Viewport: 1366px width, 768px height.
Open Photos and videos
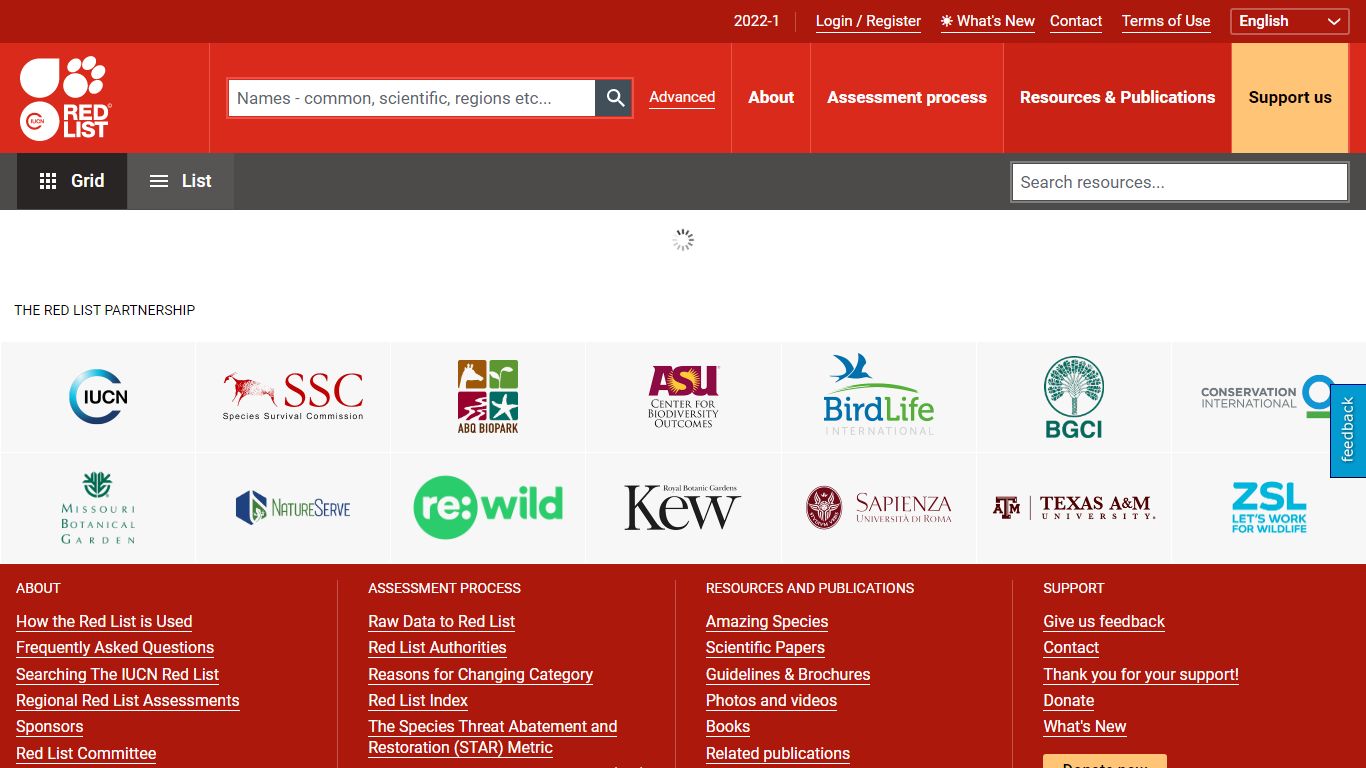coord(771,701)
